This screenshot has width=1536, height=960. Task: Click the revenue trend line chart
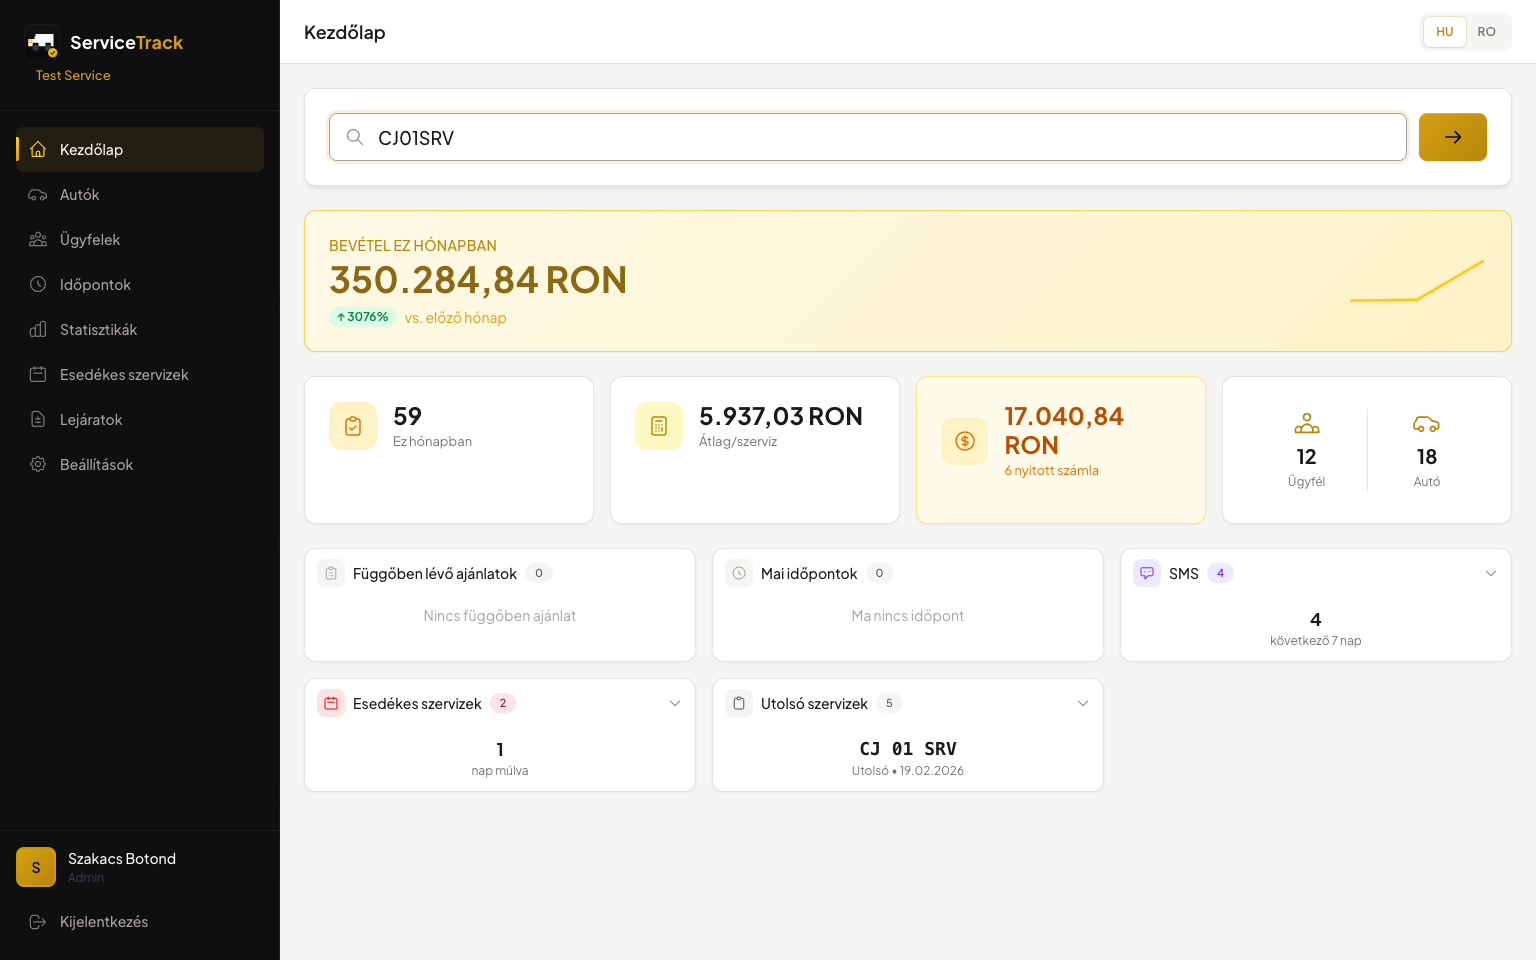coord(1416,282)
